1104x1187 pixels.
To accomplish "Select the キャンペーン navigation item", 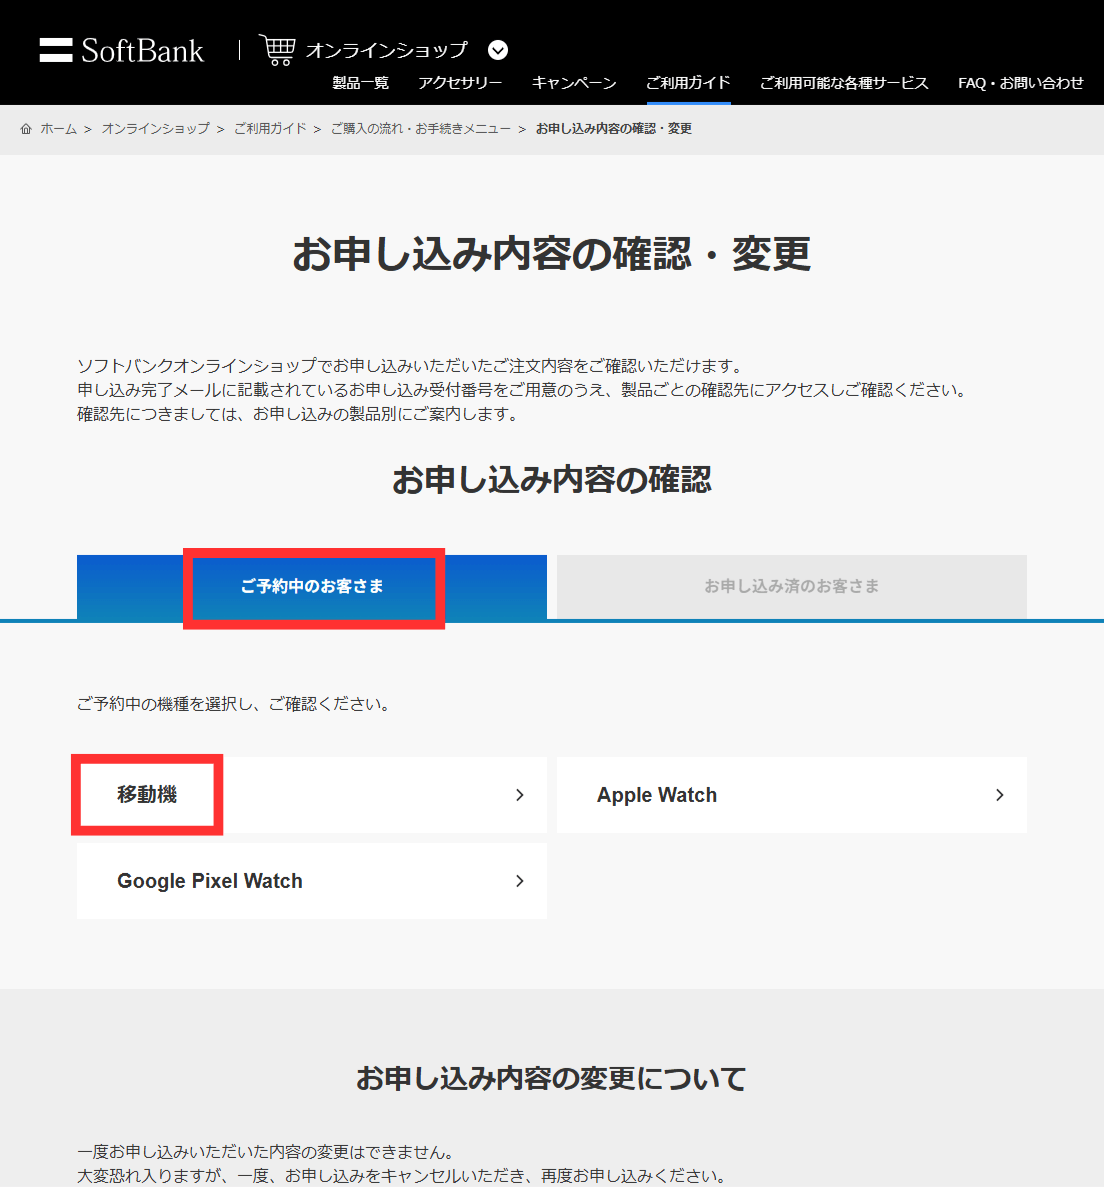I will (x=574, y=84).
